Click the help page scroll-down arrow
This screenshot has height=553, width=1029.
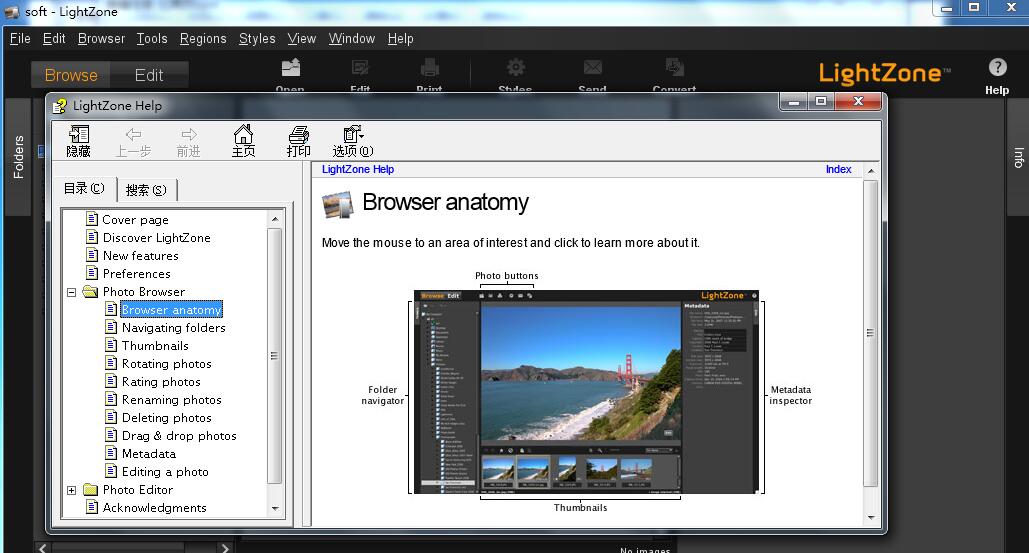pos(871,518)
